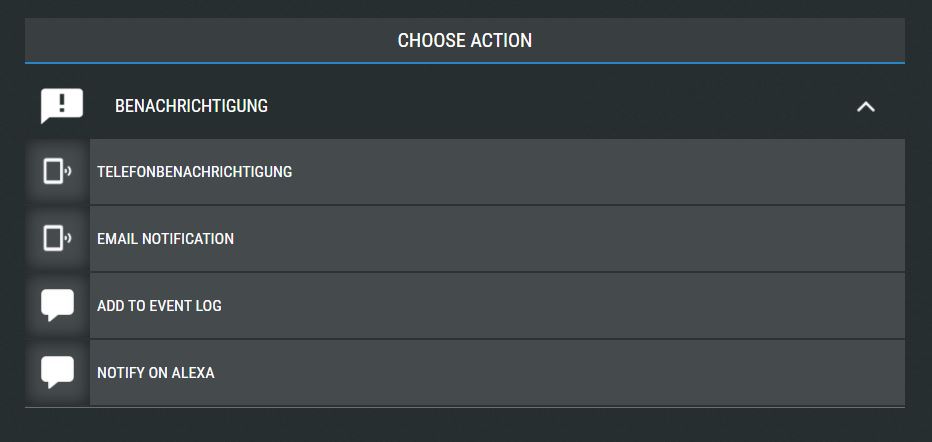
Task: Select the TELEFONBENACHRICHTIGUNG action label
Action: click(194, 172)
